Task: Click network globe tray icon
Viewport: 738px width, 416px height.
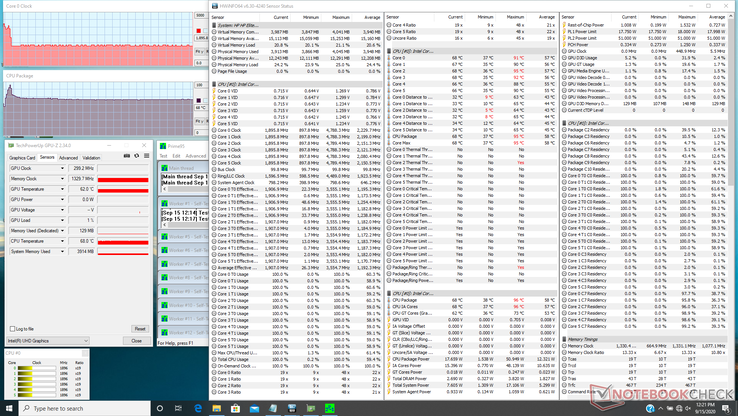Action: (x=679, y=408)
